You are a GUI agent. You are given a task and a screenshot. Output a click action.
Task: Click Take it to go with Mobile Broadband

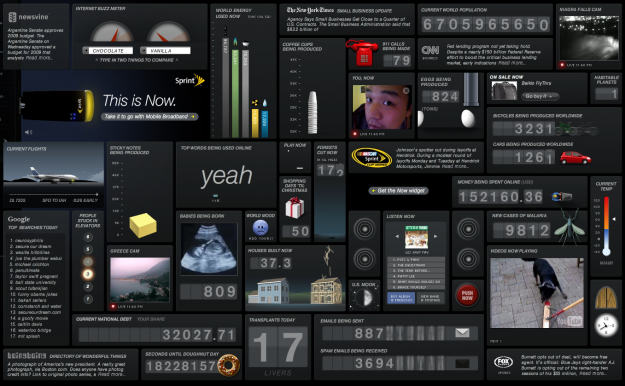pos(149,116)
